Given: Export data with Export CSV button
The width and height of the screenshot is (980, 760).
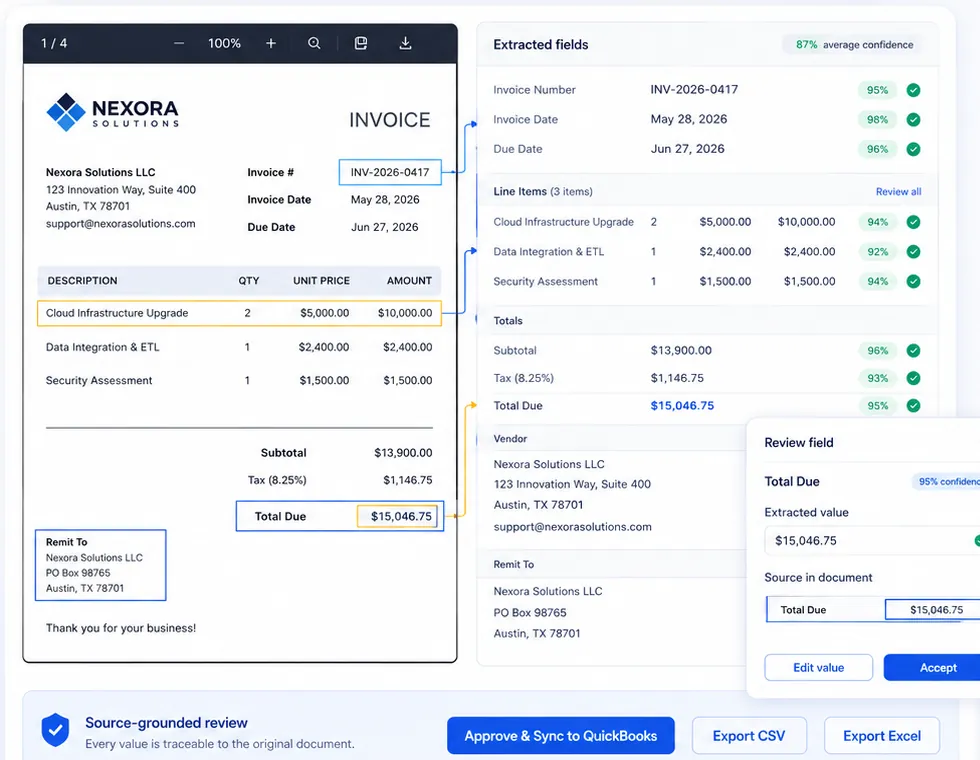Looking at the screenshot, I should tap(749, 736).
